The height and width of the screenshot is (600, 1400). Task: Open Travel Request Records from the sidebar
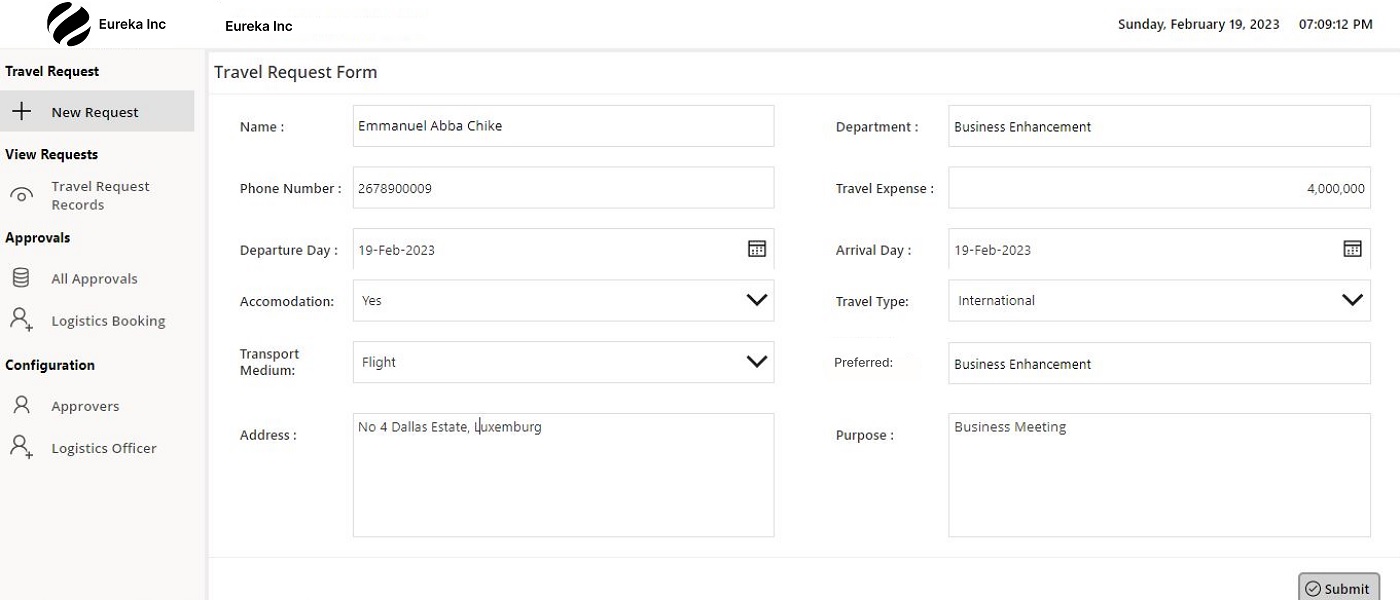click(100, 194)
